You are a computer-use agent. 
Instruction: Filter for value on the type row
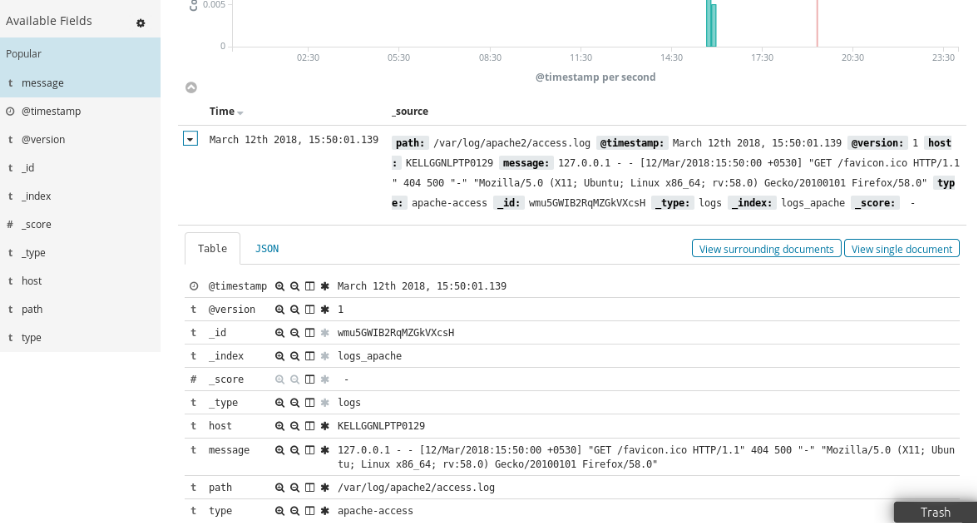[280, 511]
